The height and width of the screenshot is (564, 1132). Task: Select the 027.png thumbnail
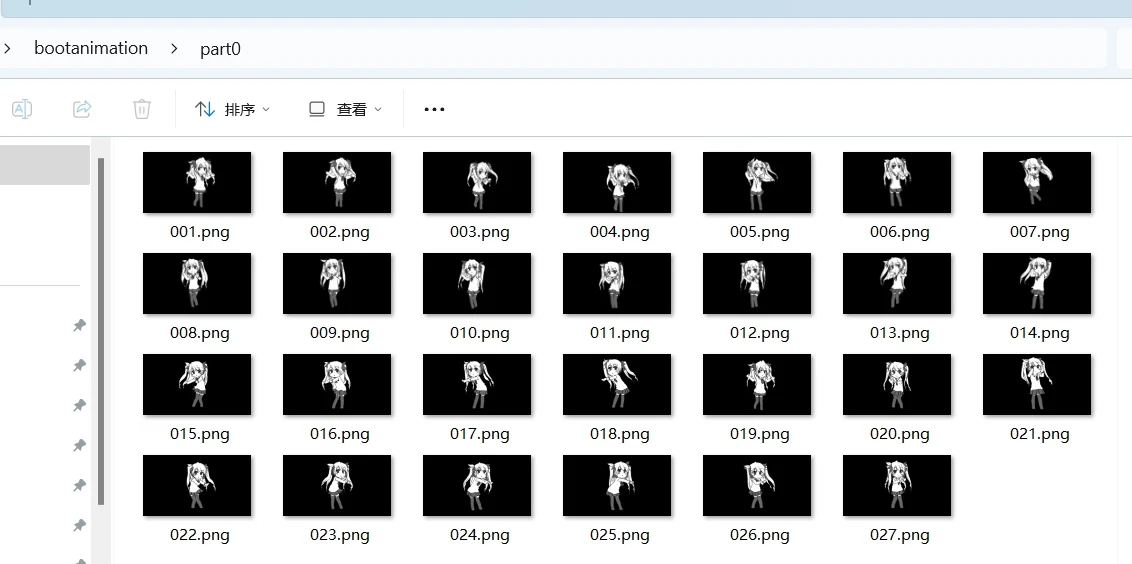click(x=897, y=485)
